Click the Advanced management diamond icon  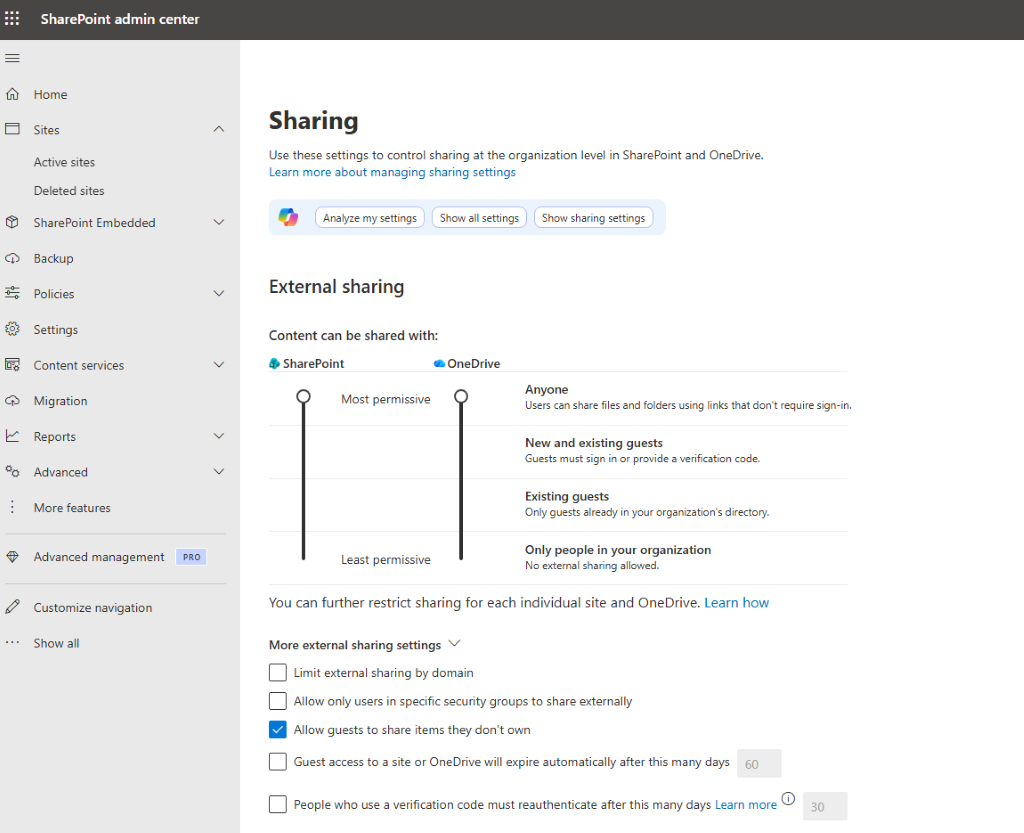pos(12,556)
